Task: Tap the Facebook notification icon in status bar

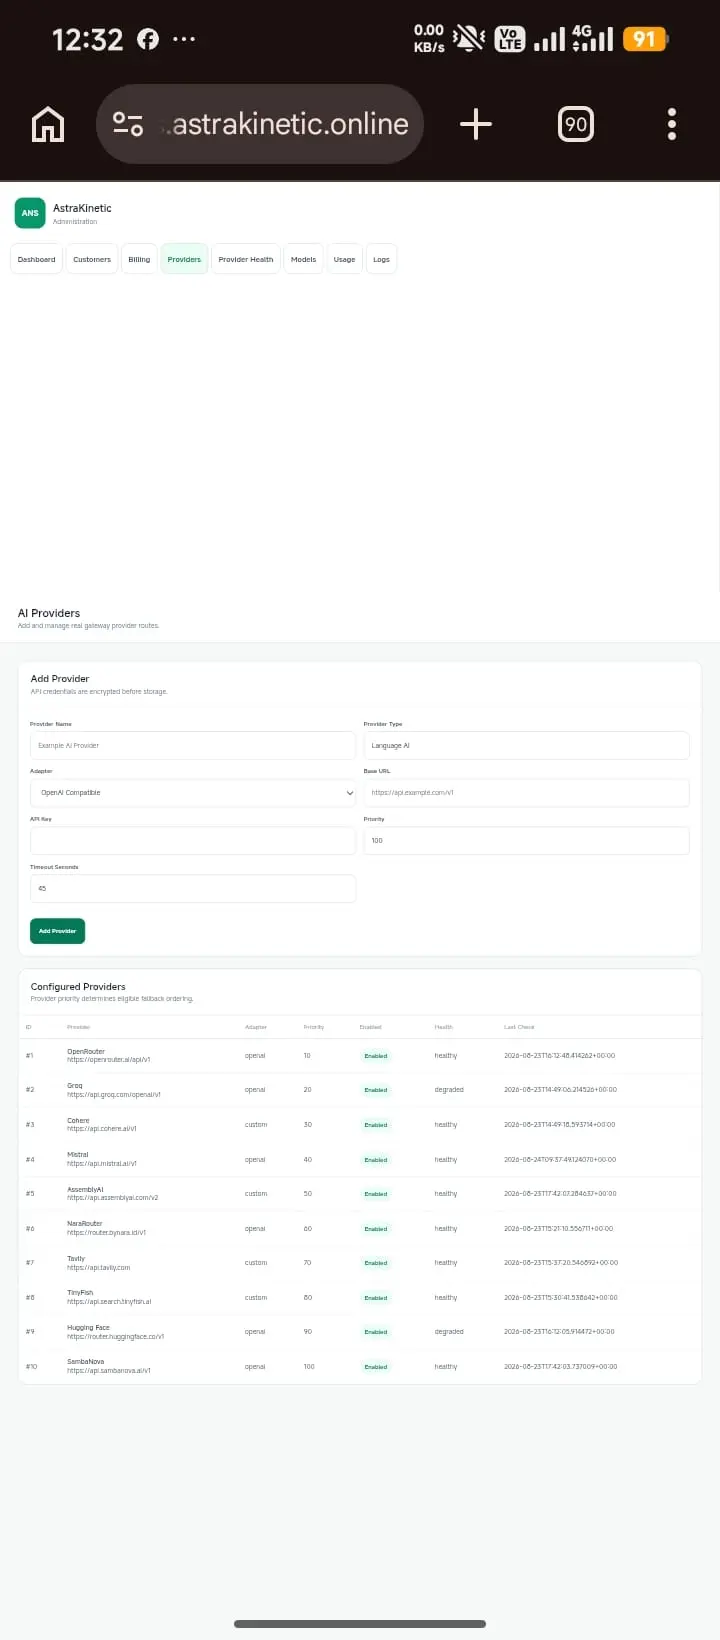Action: pos(148,39)
